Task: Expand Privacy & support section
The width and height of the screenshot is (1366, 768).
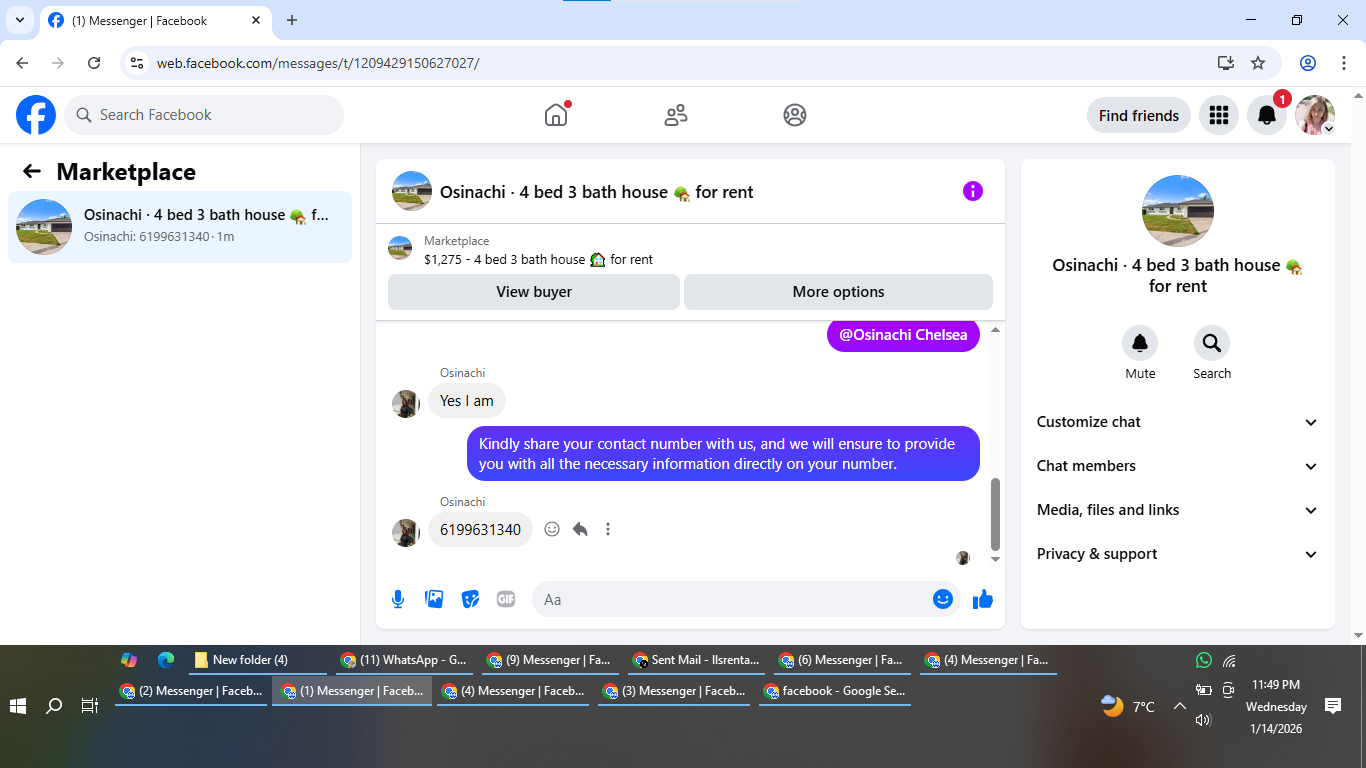Action: point(1178,554)
